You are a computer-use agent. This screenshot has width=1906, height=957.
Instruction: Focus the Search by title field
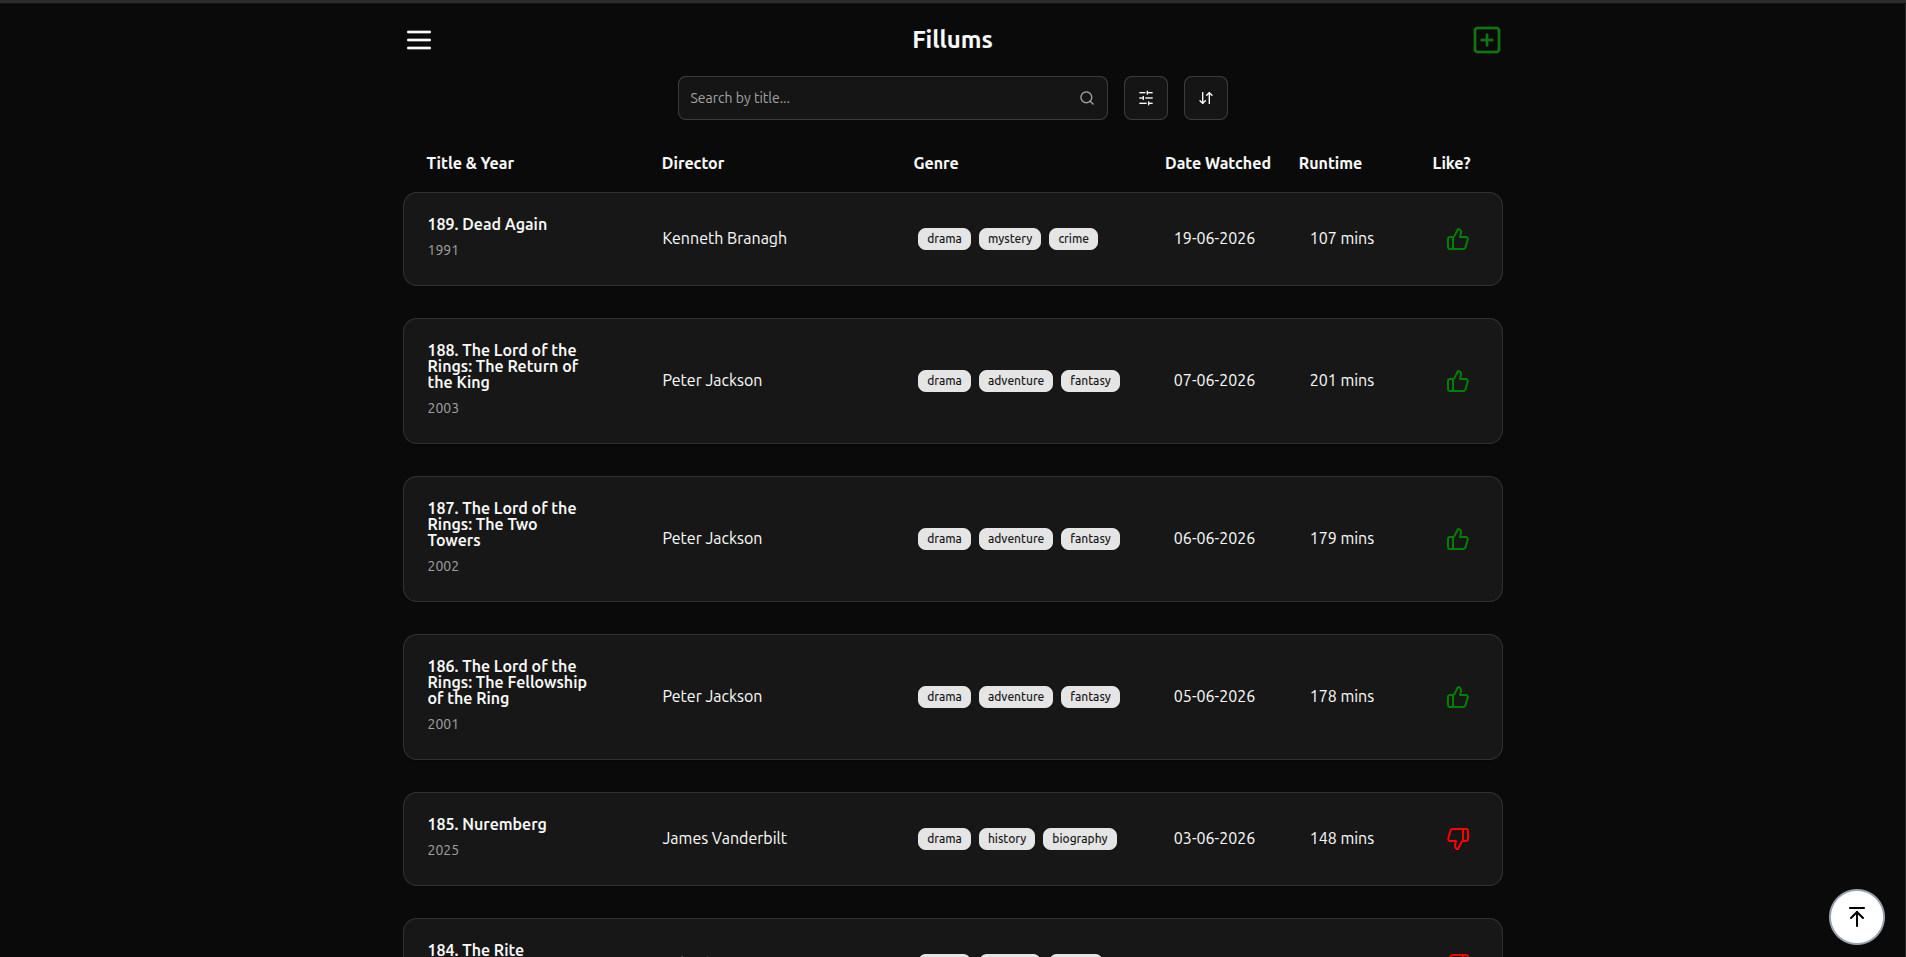click(892, 98)
